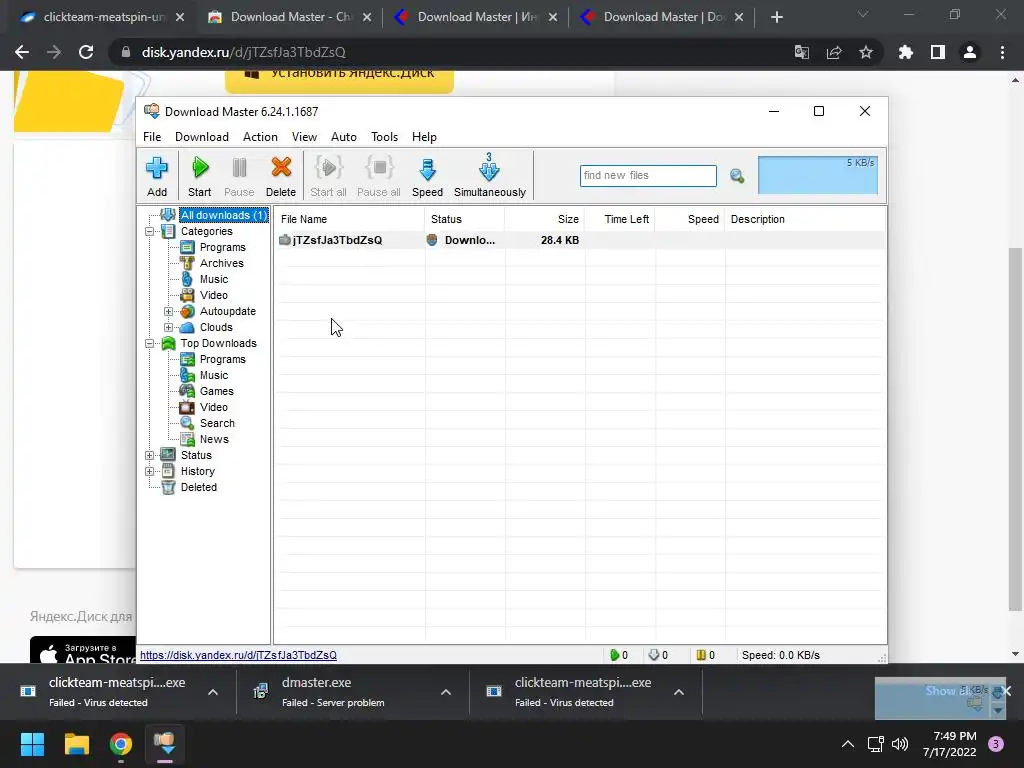Viewport: 1024px width, 768px height.
Task: Click the Pause toolbar icon
Action: [239, 176]
